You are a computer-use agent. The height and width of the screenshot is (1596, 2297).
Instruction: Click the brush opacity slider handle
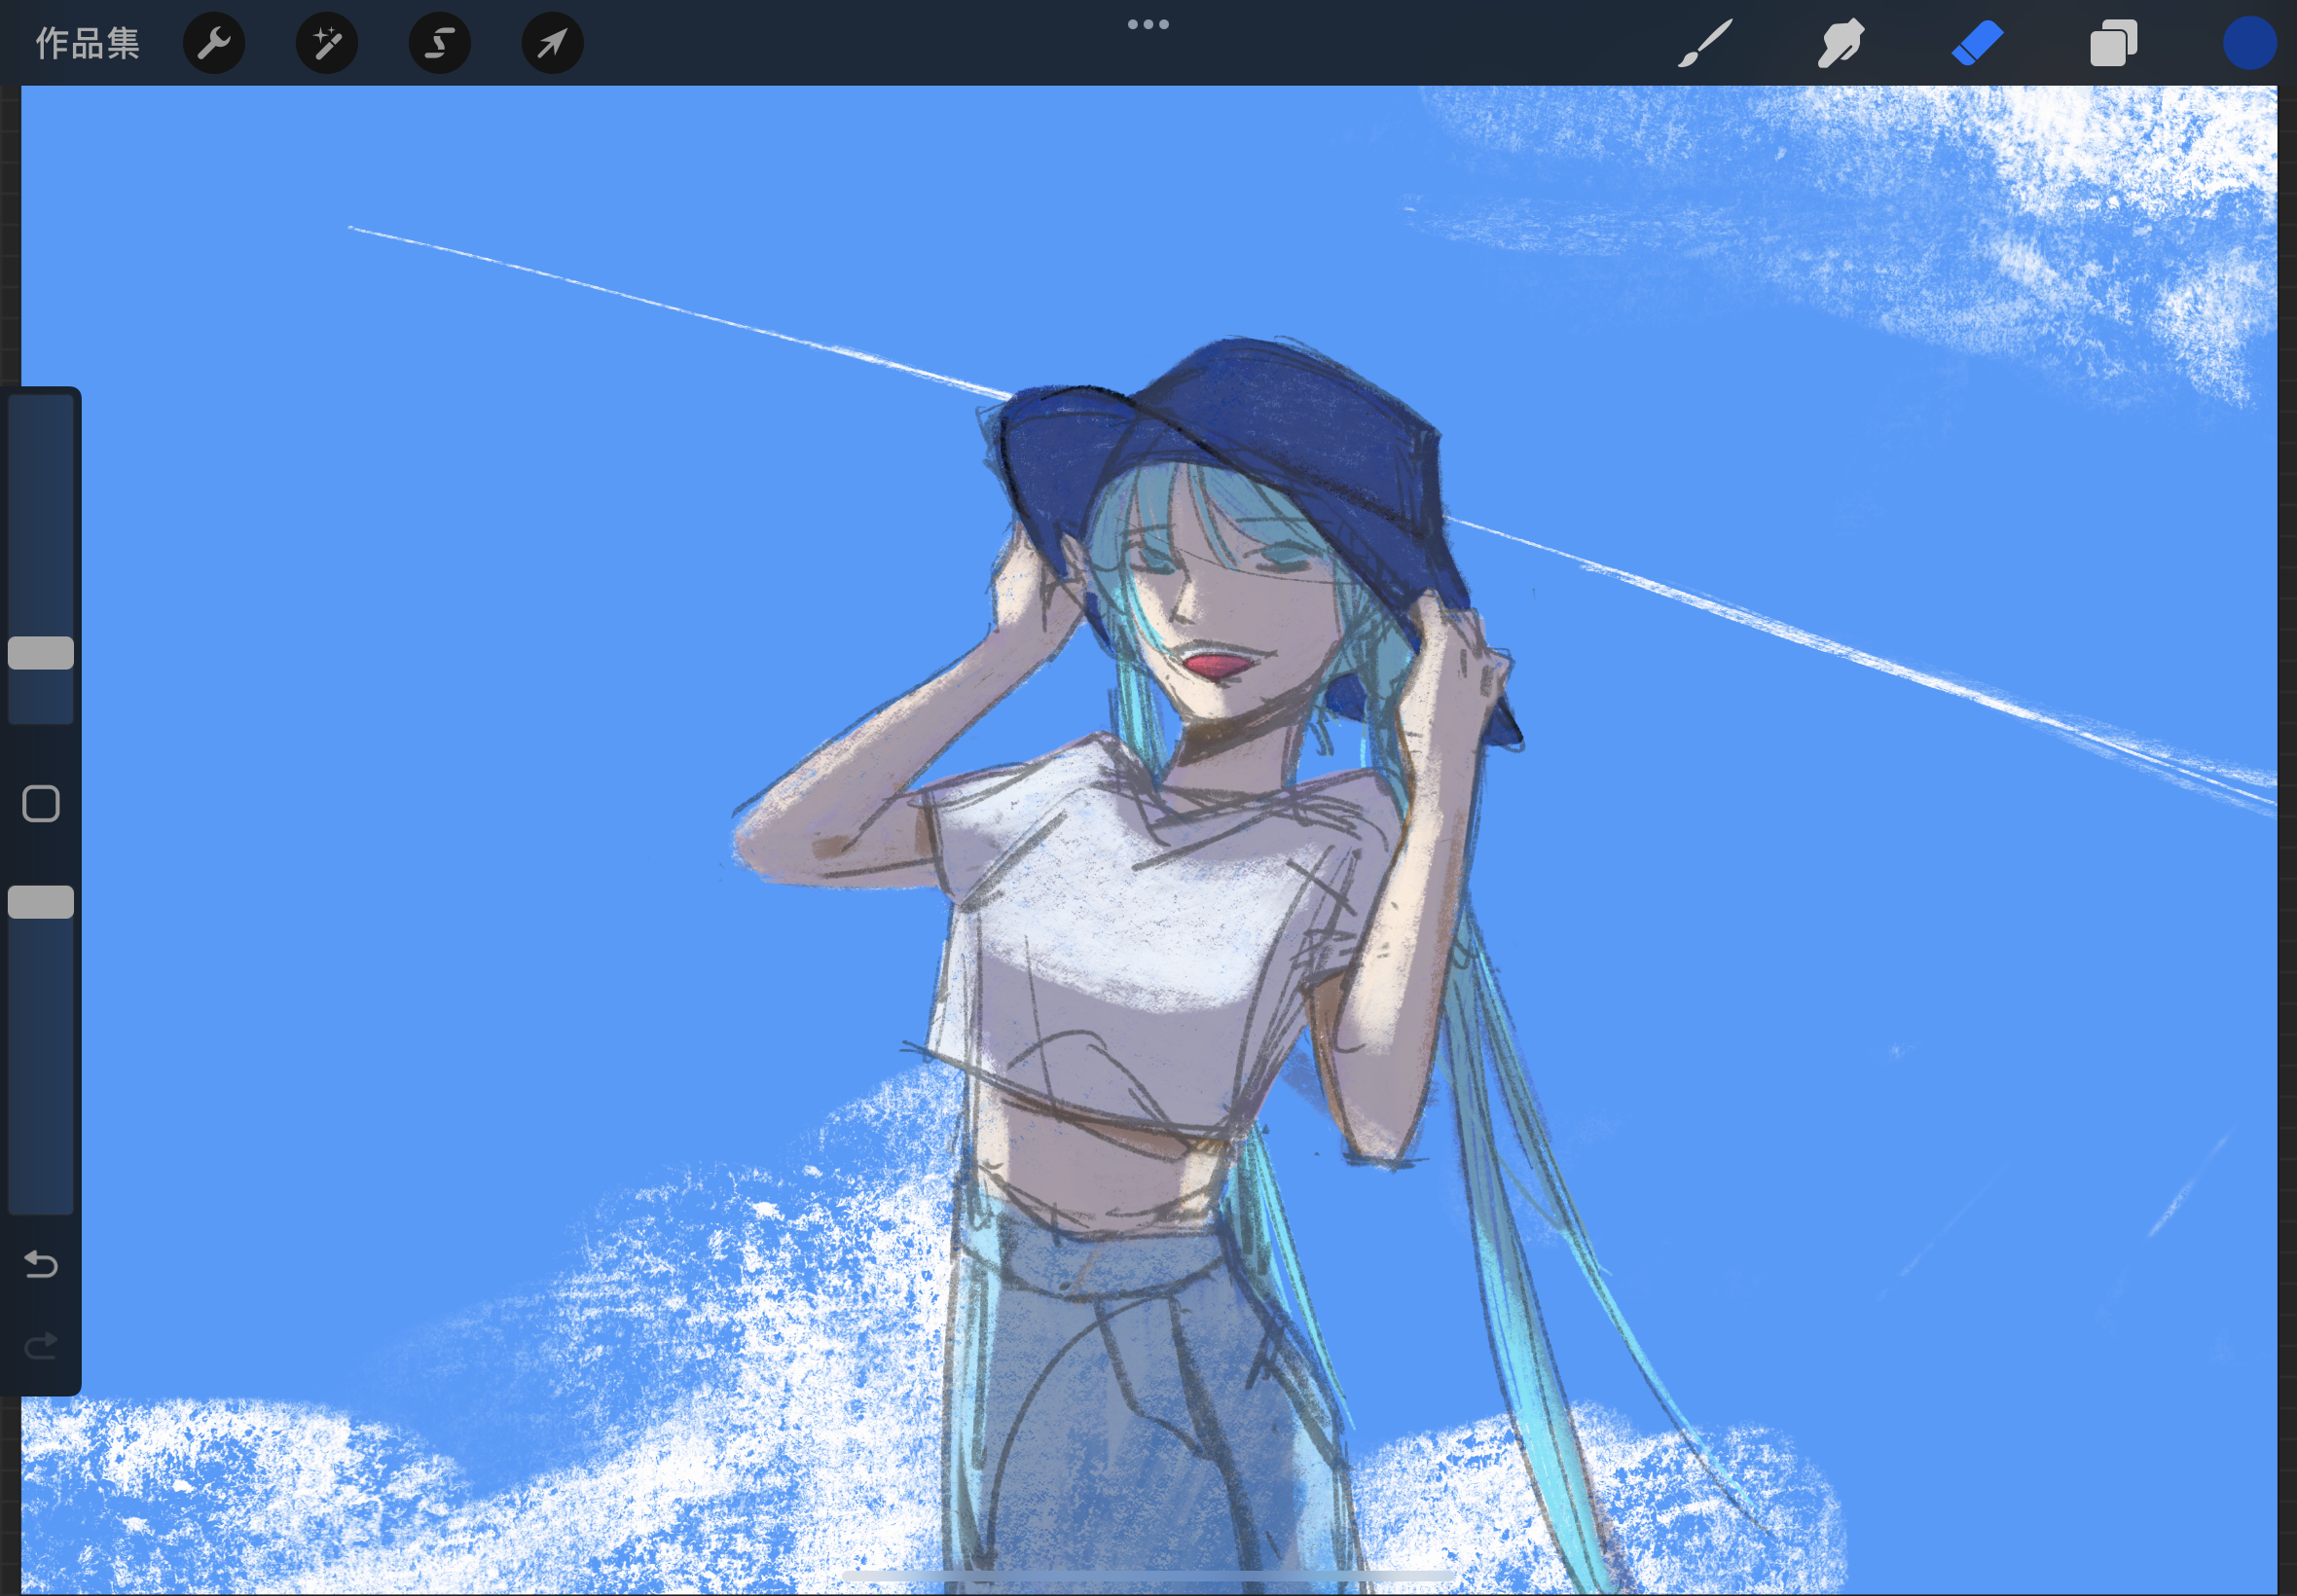41,902
